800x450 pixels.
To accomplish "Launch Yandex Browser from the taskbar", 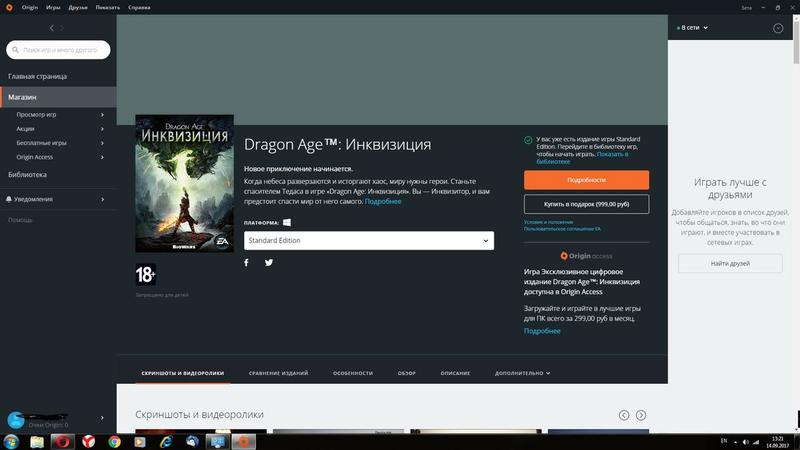I will pyautogui.click(x=89, y=442).
